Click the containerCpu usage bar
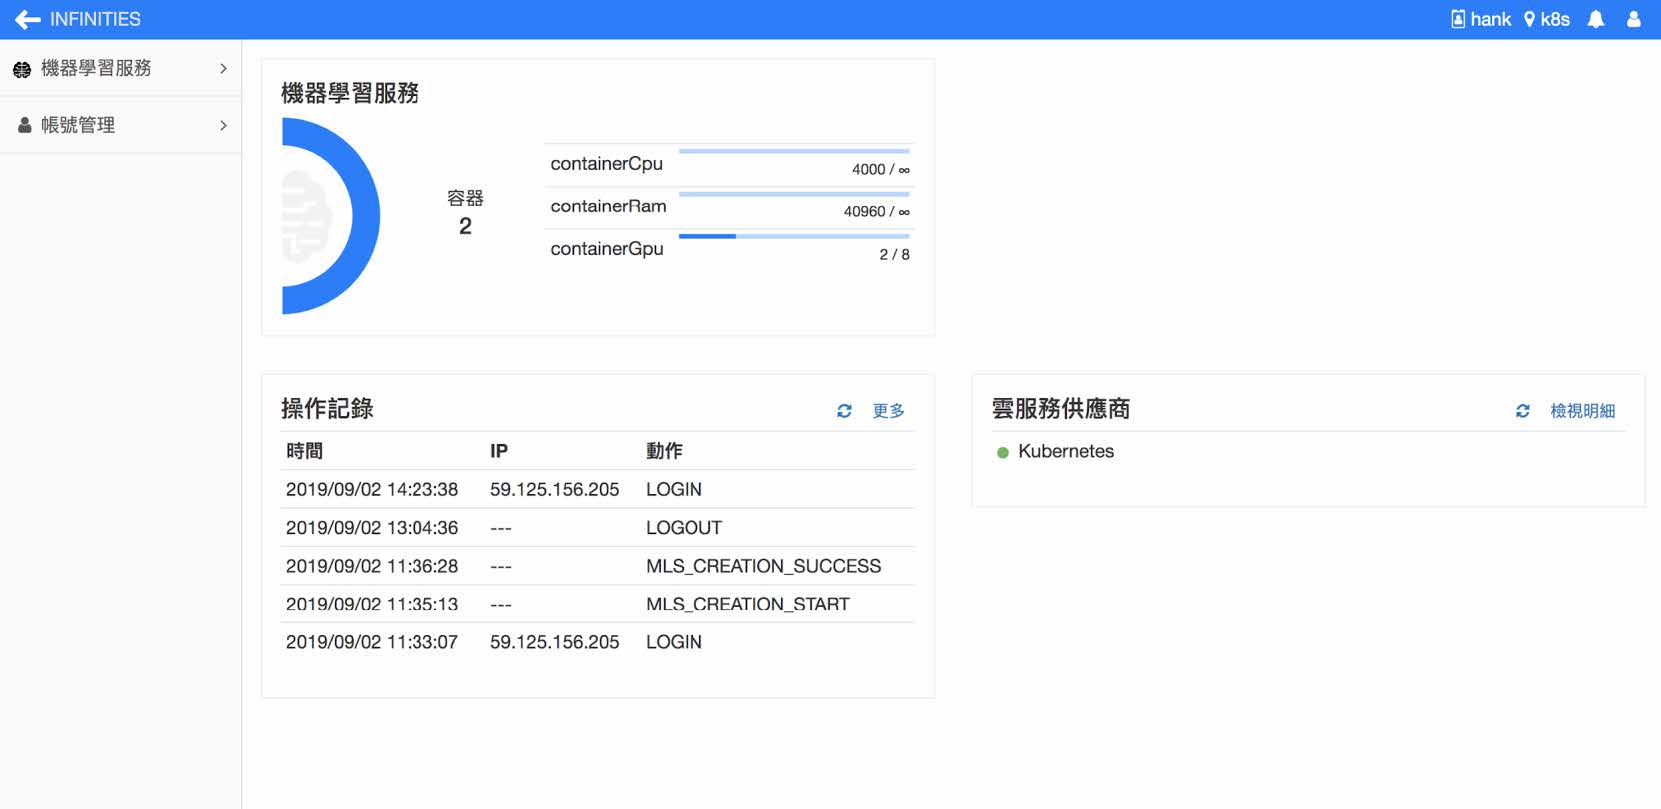This screenshot has width=1661, height=809. point(794,151)
